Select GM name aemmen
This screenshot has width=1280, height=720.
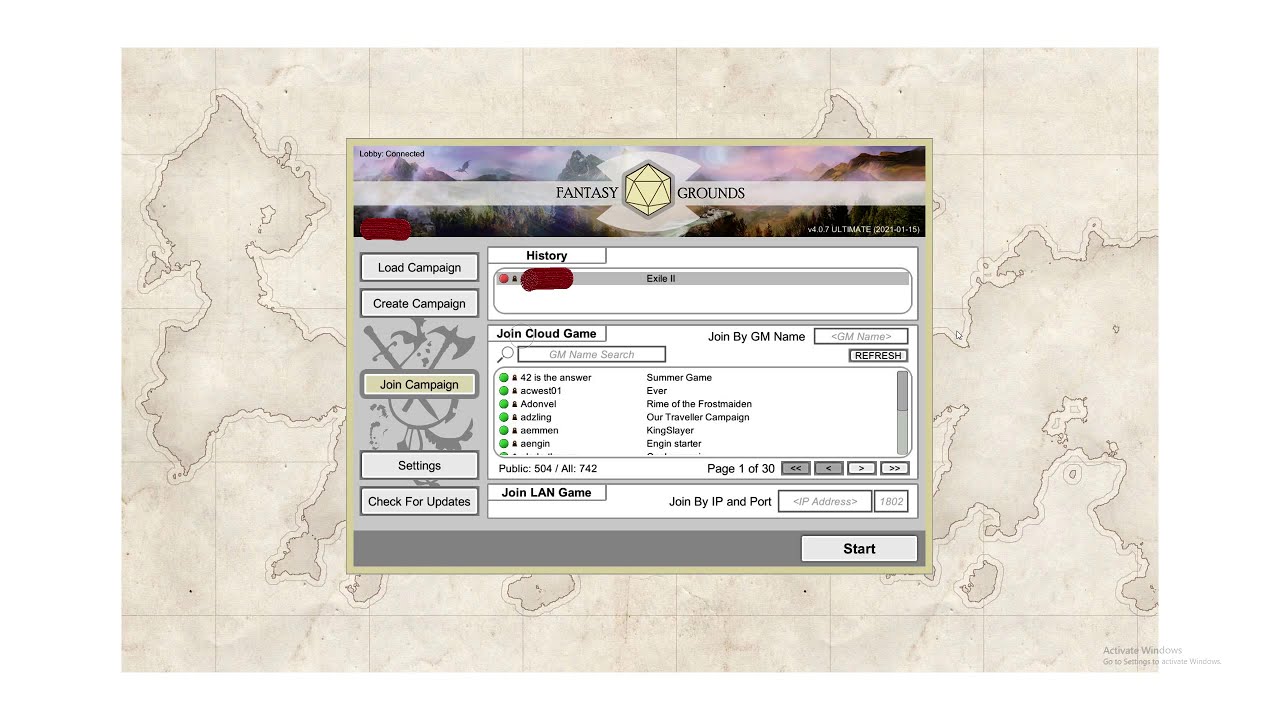(539, 430)
